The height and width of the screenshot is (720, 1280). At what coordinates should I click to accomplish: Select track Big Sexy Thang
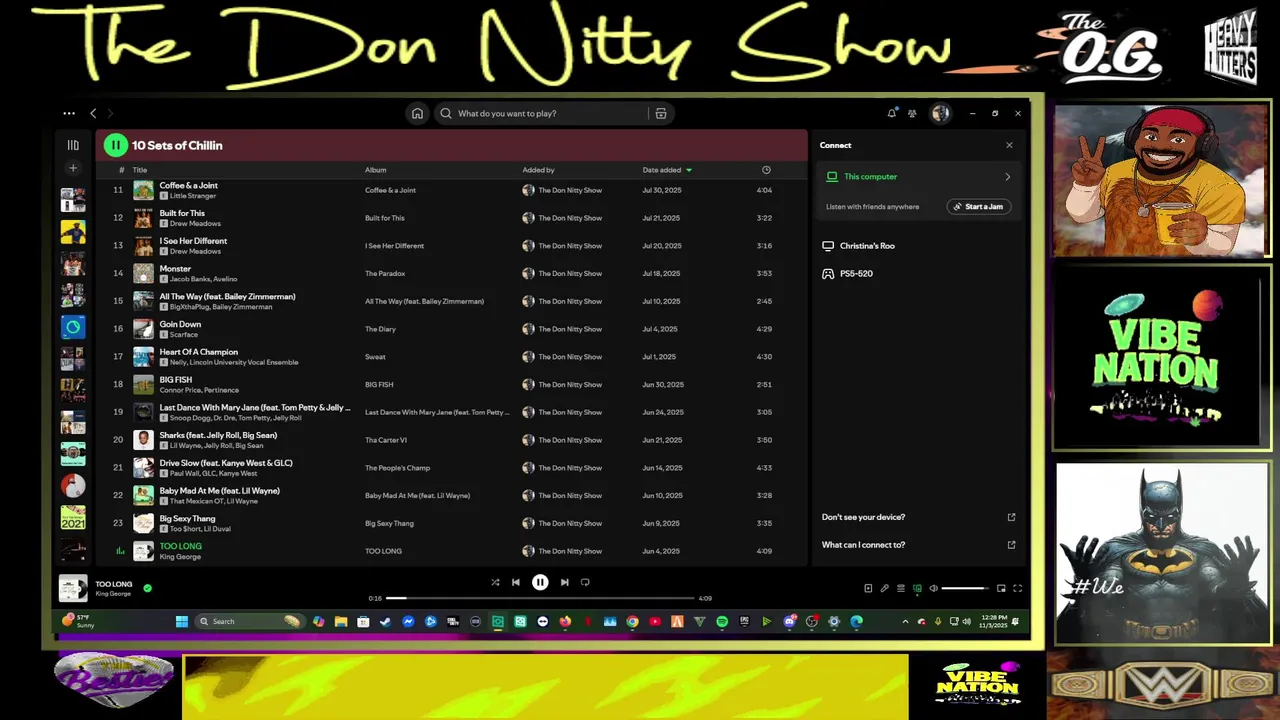click(x=187, y=519)
